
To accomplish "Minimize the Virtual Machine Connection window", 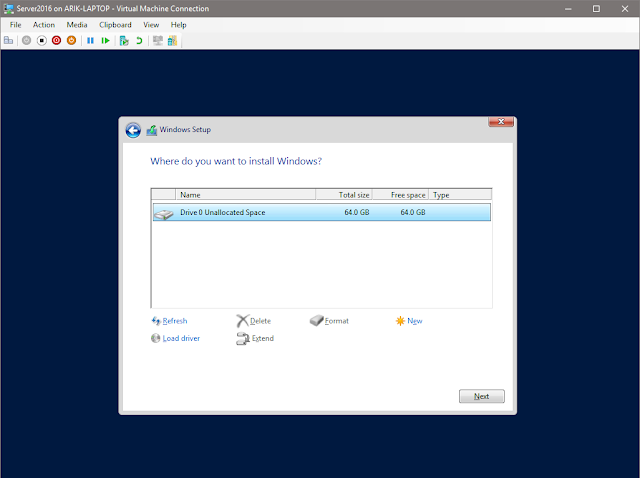I will point(568,9).
